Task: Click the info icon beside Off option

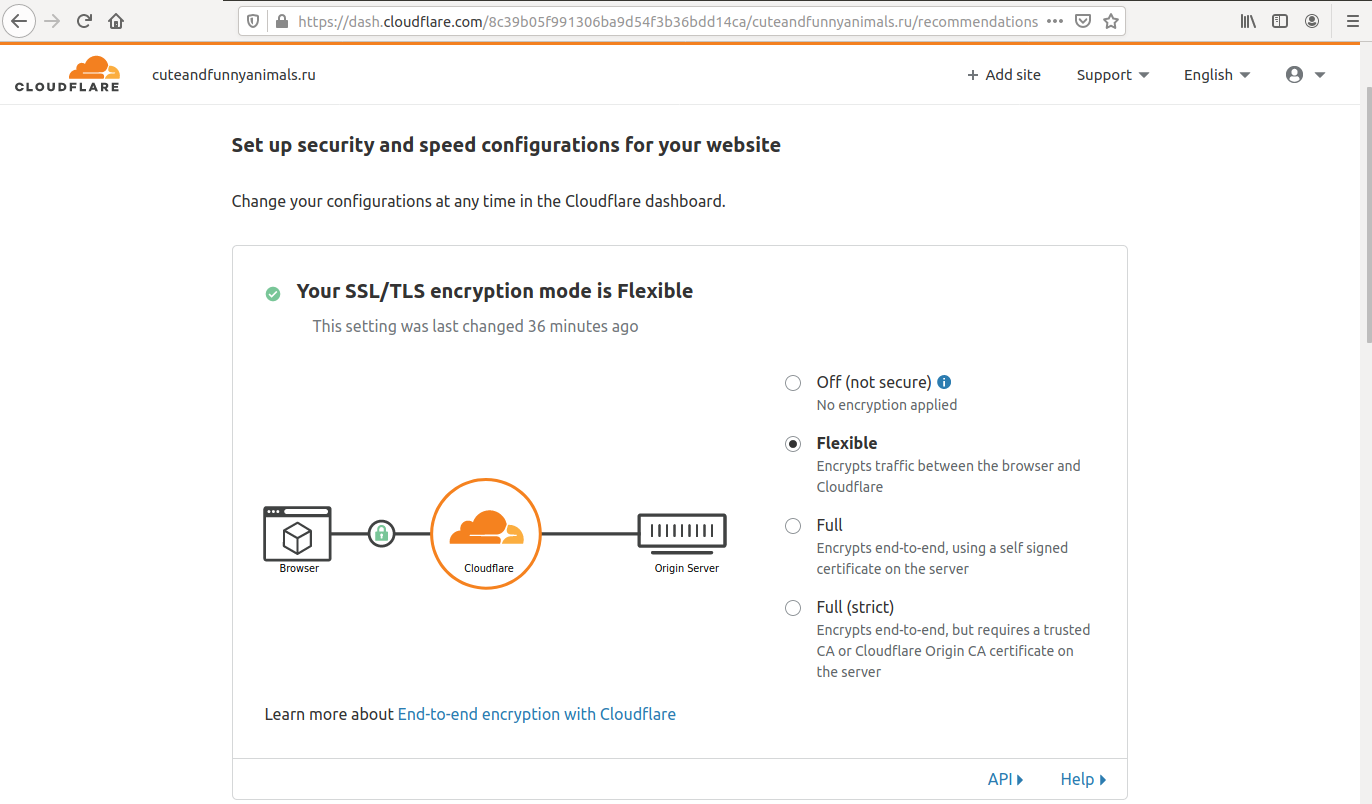Action: pyautogui.click(x=944, y=382)
